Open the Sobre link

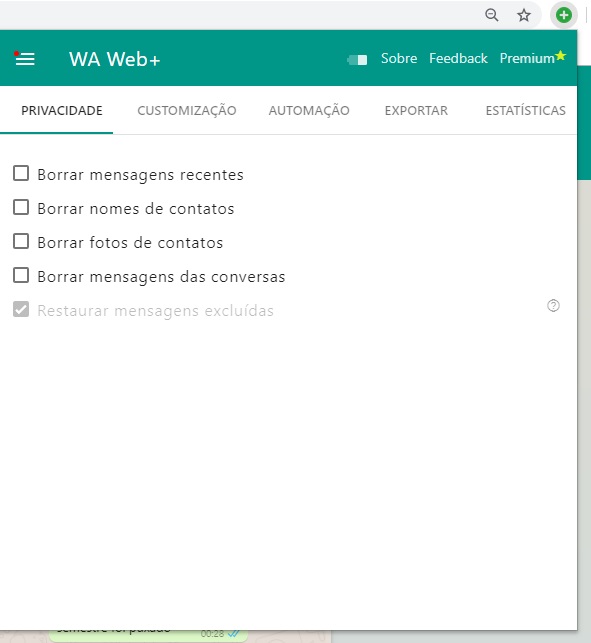(399, 58)
